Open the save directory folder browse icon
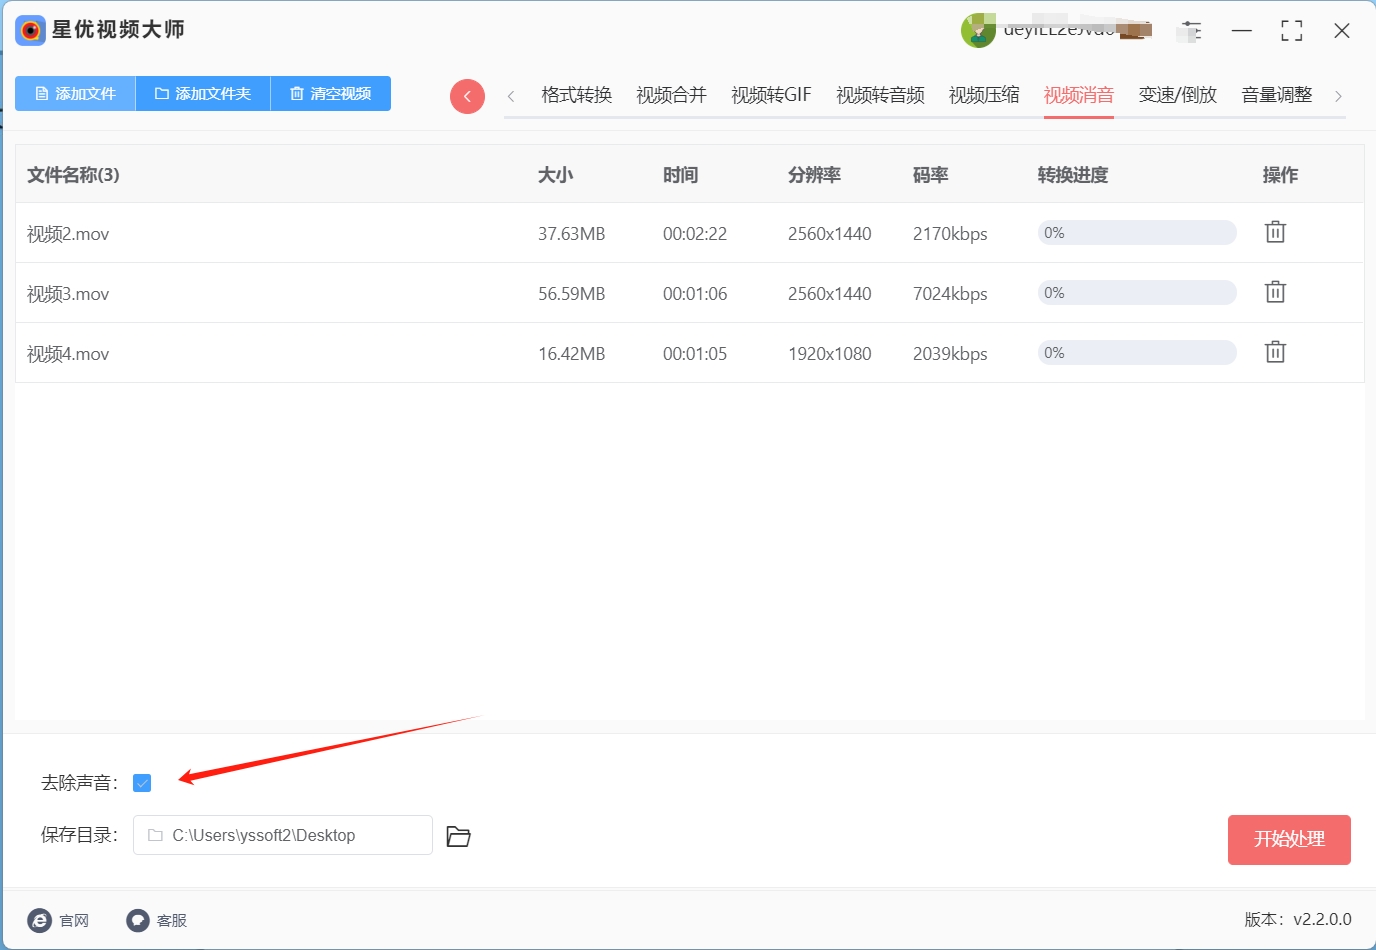The width and height of the screenshot is (1376, 950). point(458,836)
